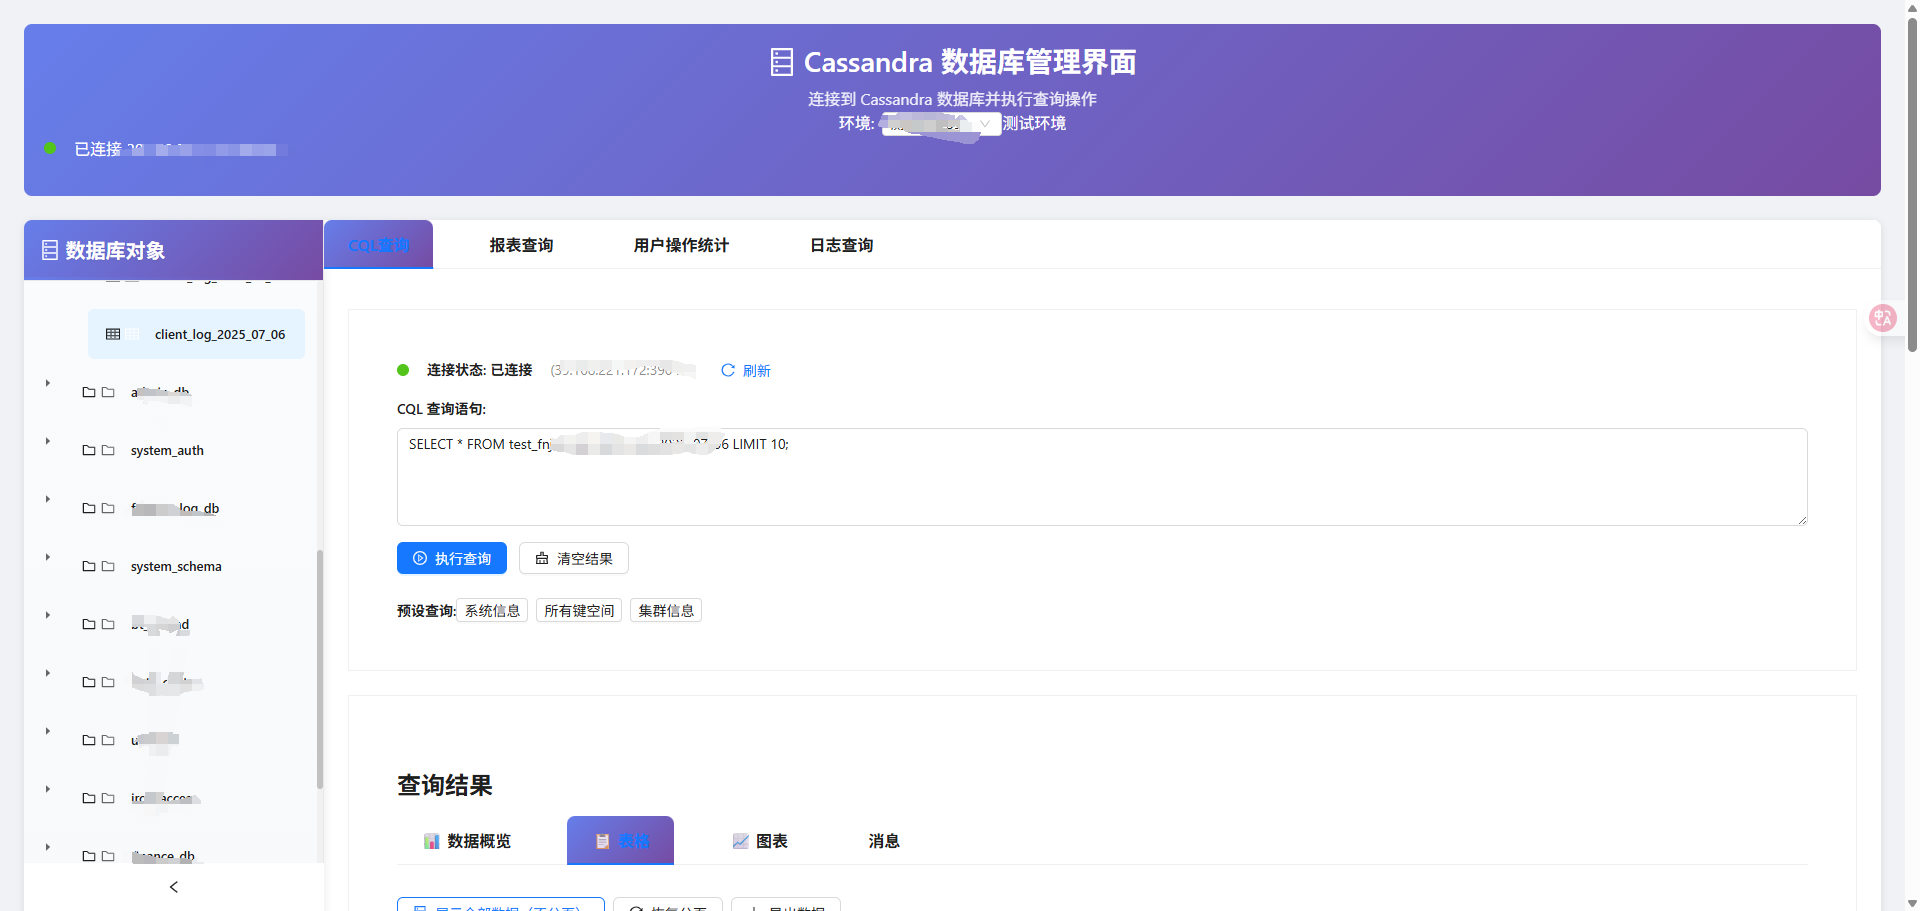This screenshot has width=1920, height=911.
Task: Run the query with 执行查询
Action: coord(452,558)
